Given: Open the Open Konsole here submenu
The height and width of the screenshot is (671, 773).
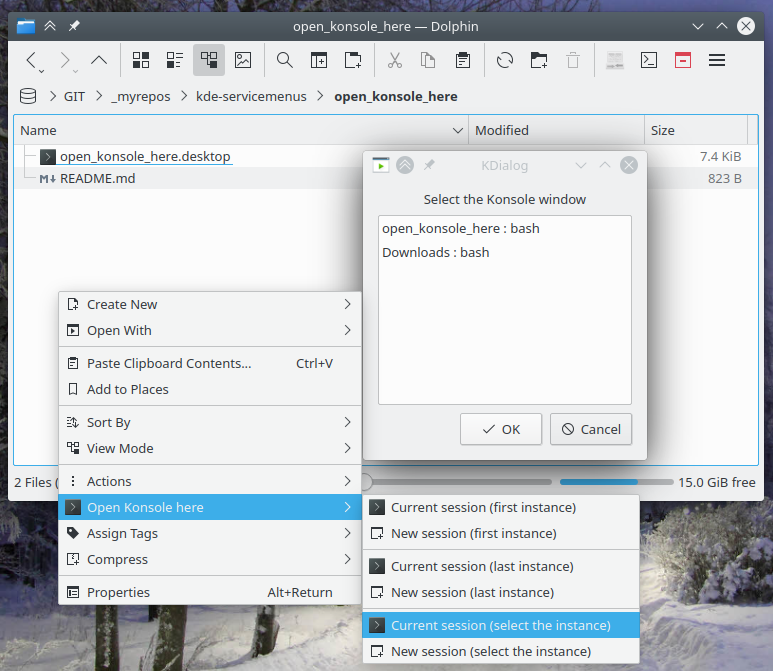Looking at the screenshot, I should click(x=210, y=507).
